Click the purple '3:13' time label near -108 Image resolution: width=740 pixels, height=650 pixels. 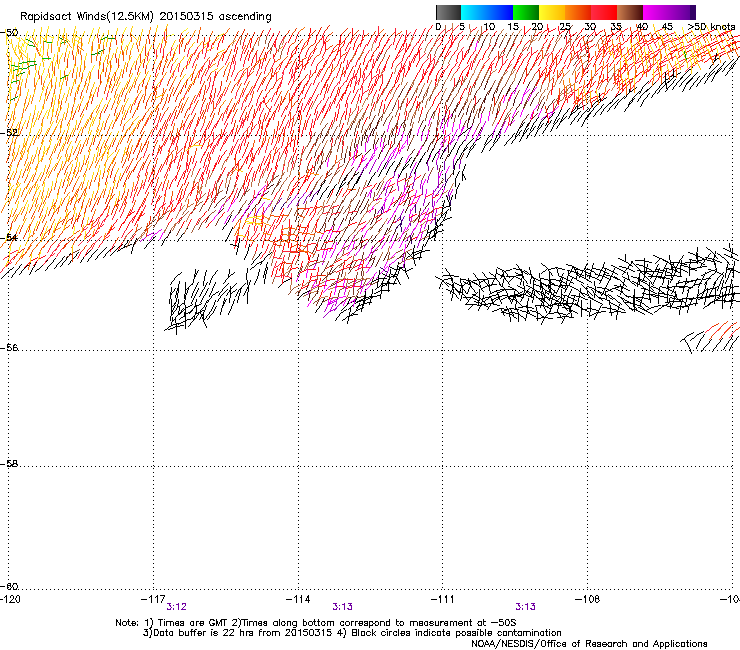click(525, 607)
